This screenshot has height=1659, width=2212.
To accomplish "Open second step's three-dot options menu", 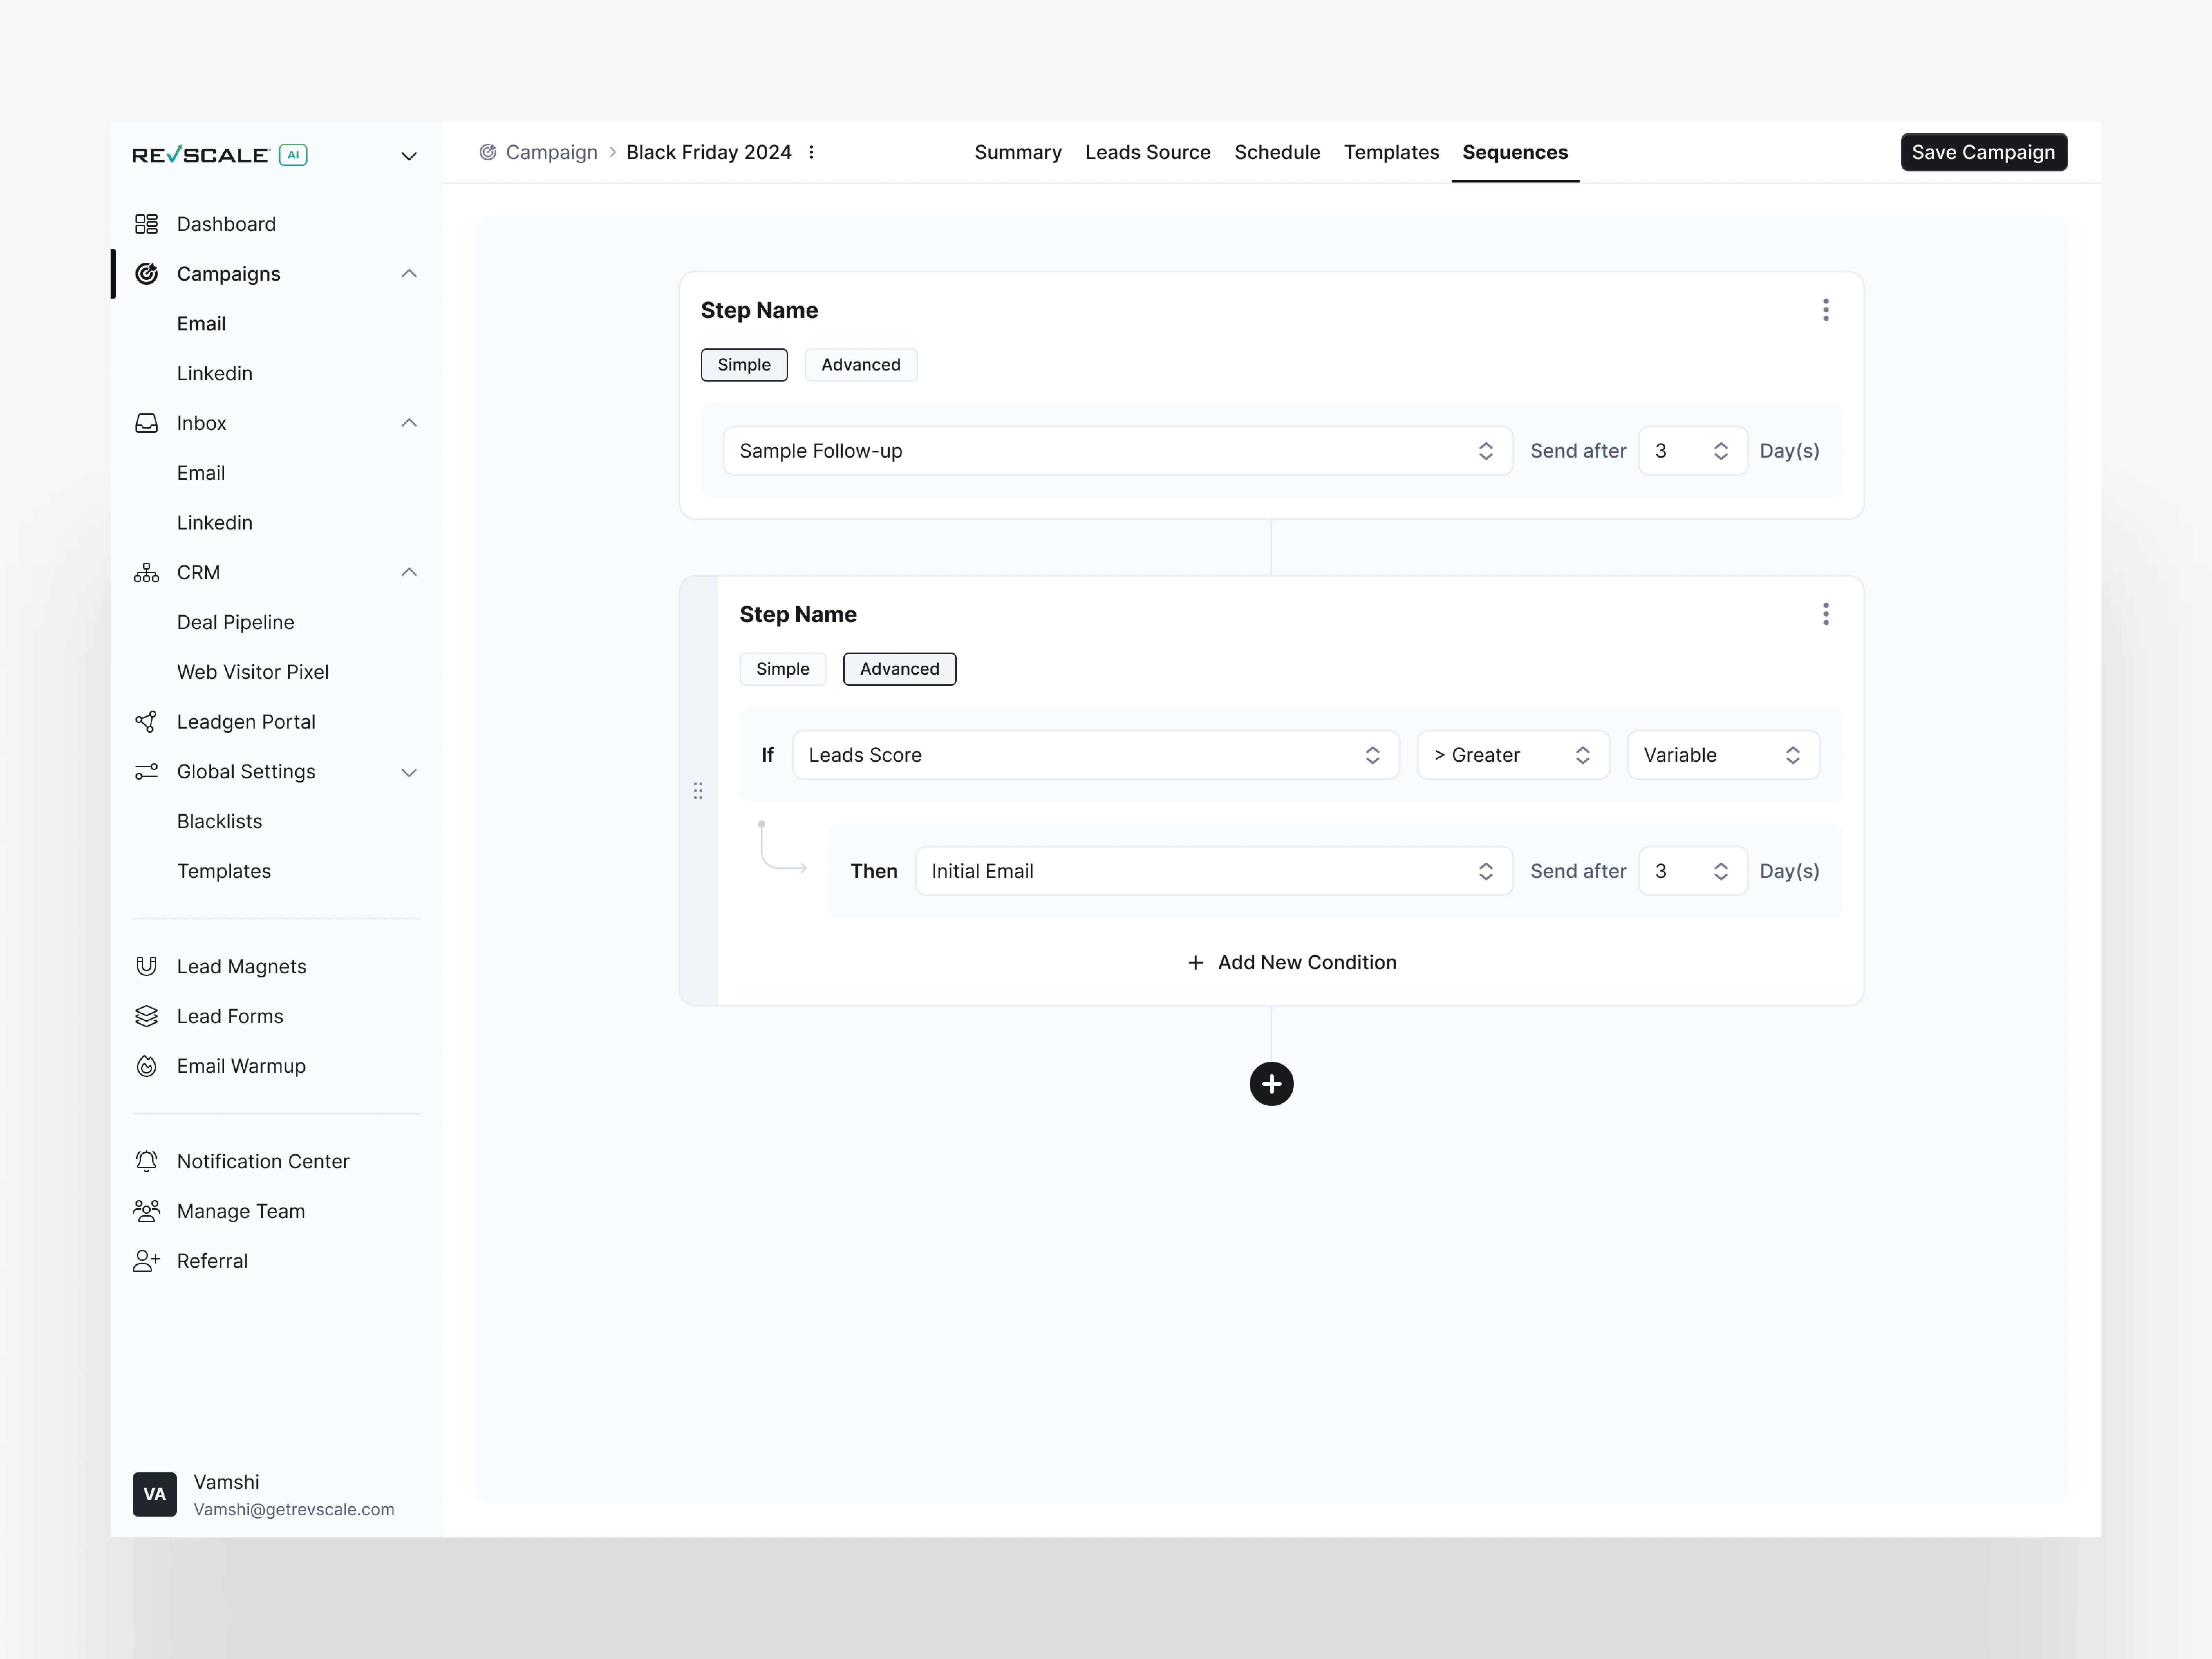I will (1826, 614).
